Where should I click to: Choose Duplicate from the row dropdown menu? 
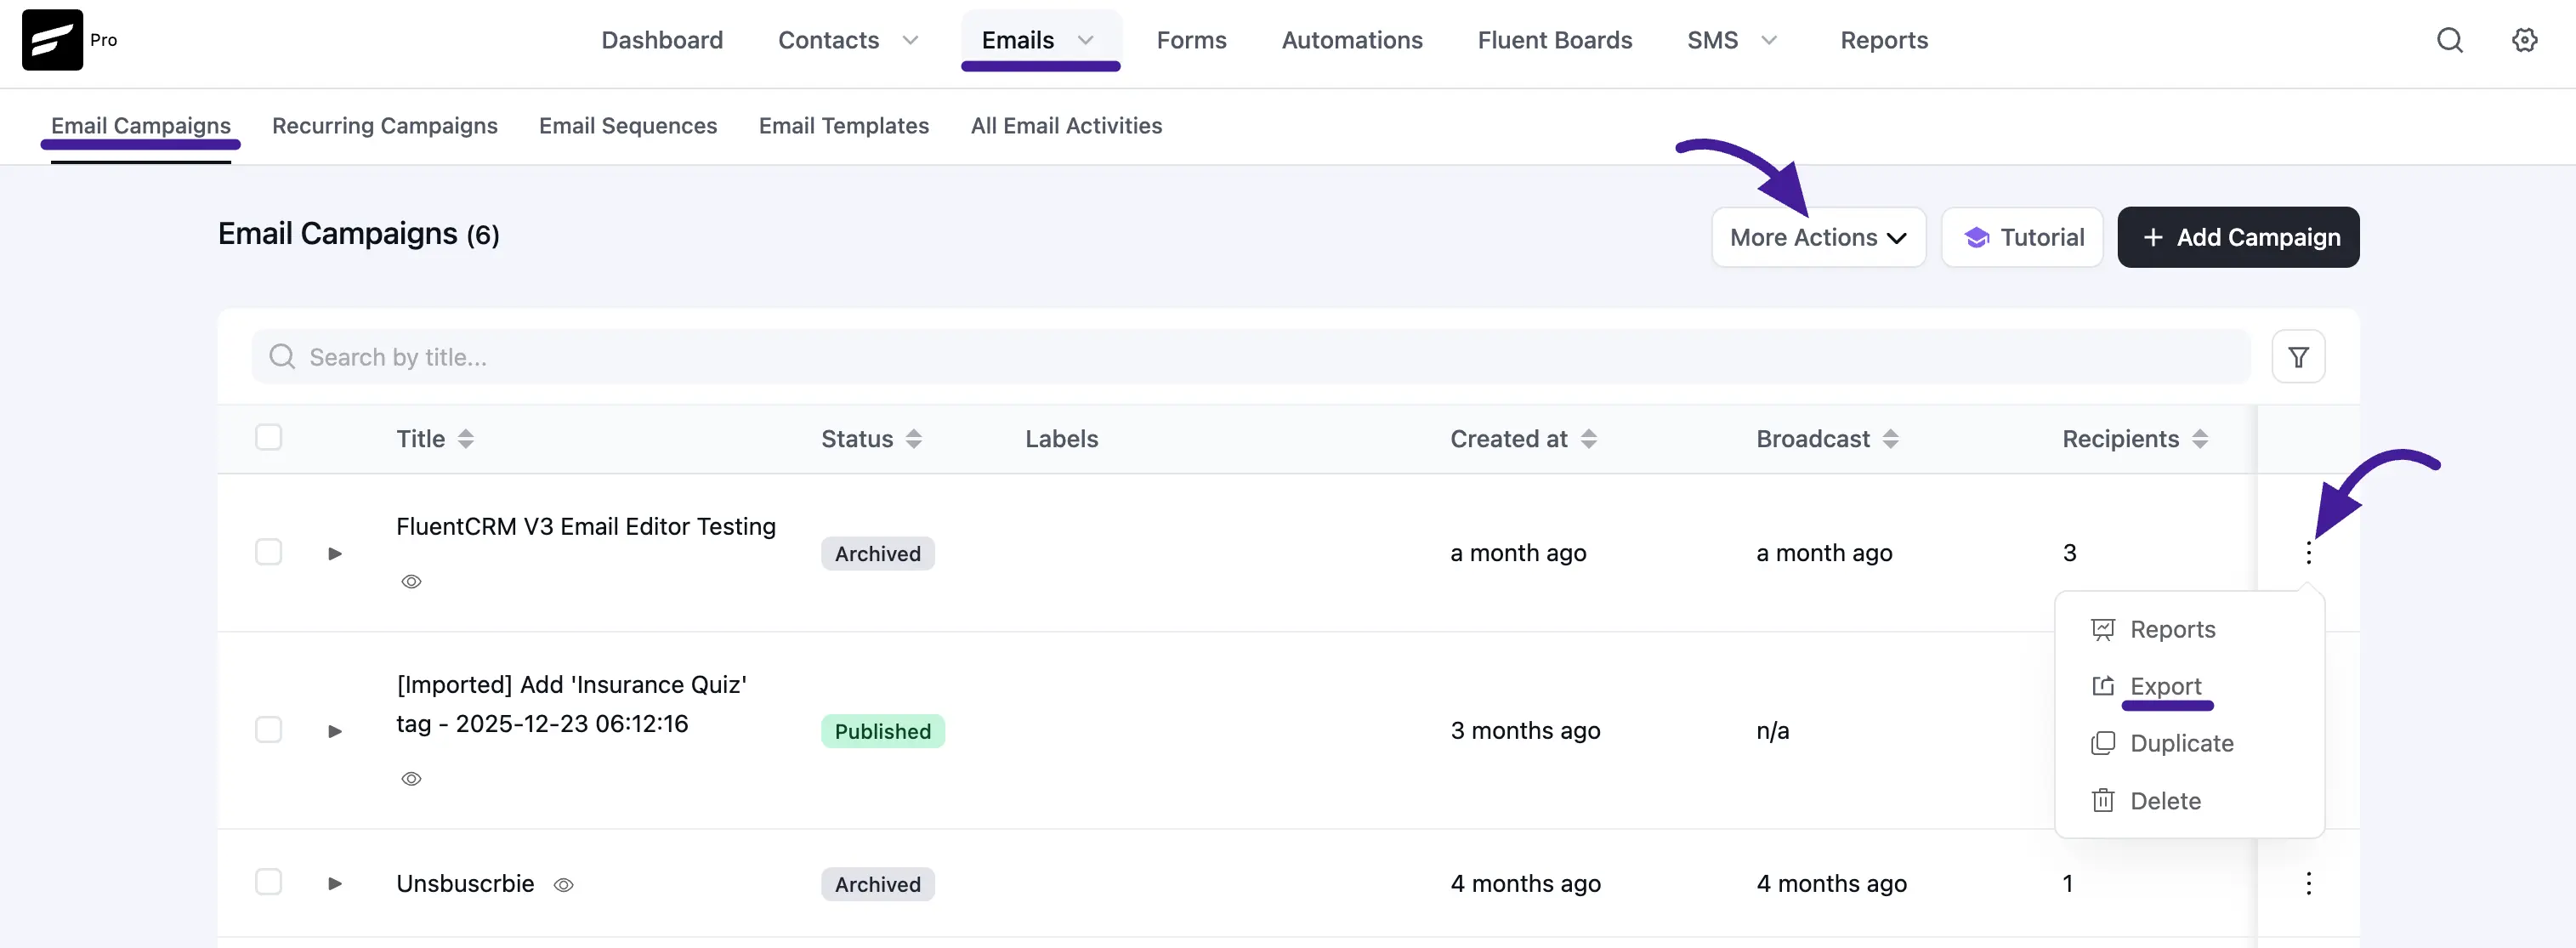[2162, 743]
